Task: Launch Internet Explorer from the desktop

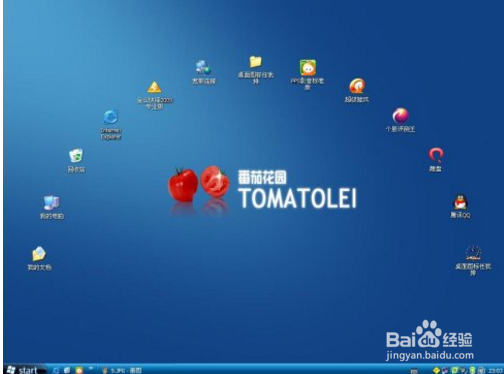Action: pos(111,124)
